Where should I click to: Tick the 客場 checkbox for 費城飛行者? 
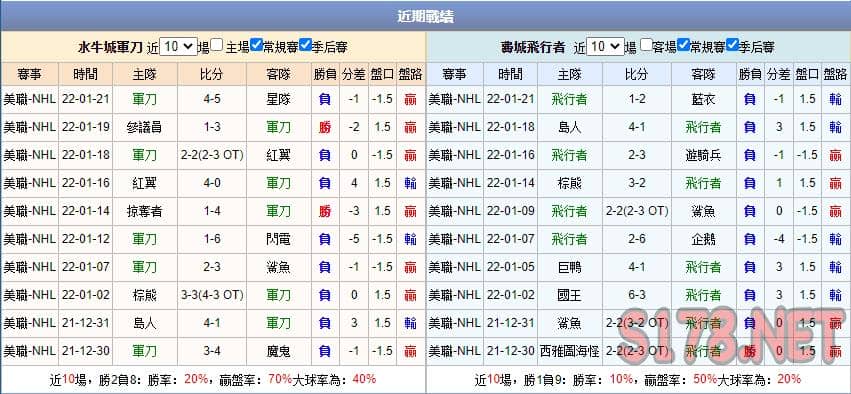click(646, 45)
